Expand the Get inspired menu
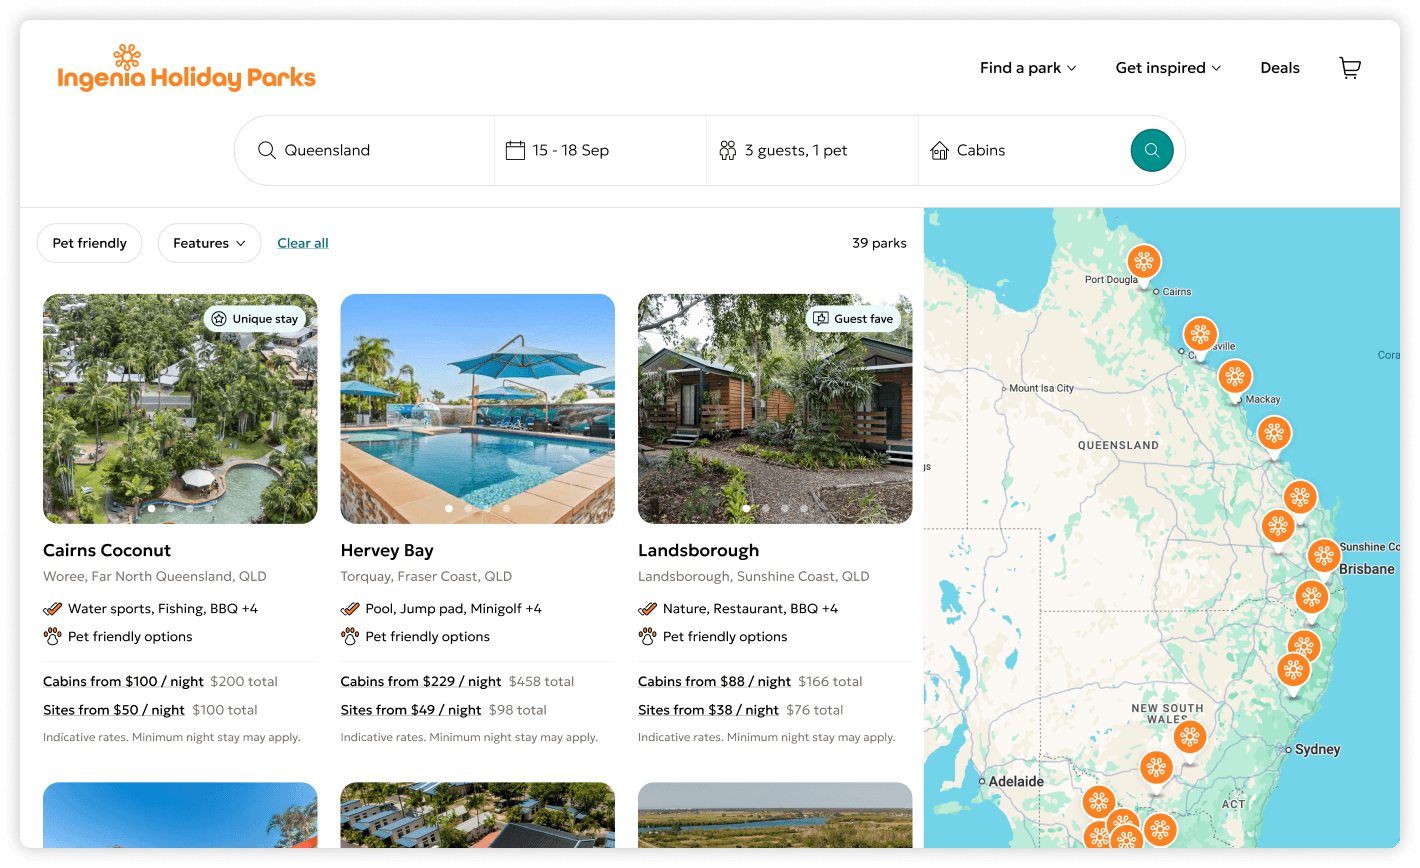Viewport: 1420px width, 868px height. (x=1168, y=68)
